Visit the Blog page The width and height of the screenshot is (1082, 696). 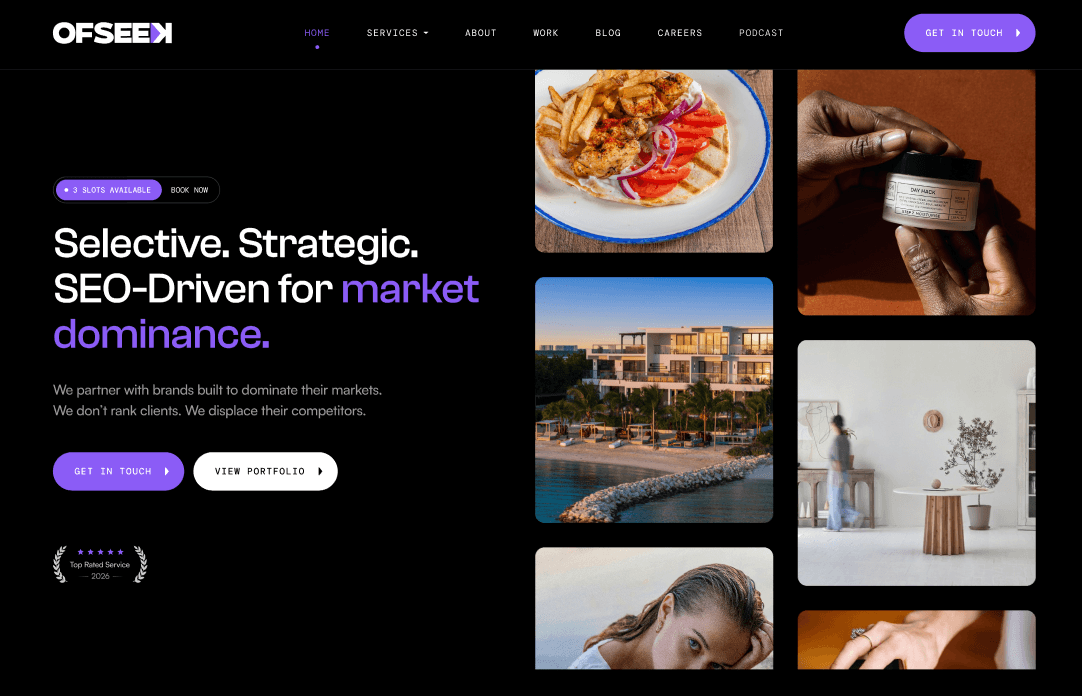(608, 32)
